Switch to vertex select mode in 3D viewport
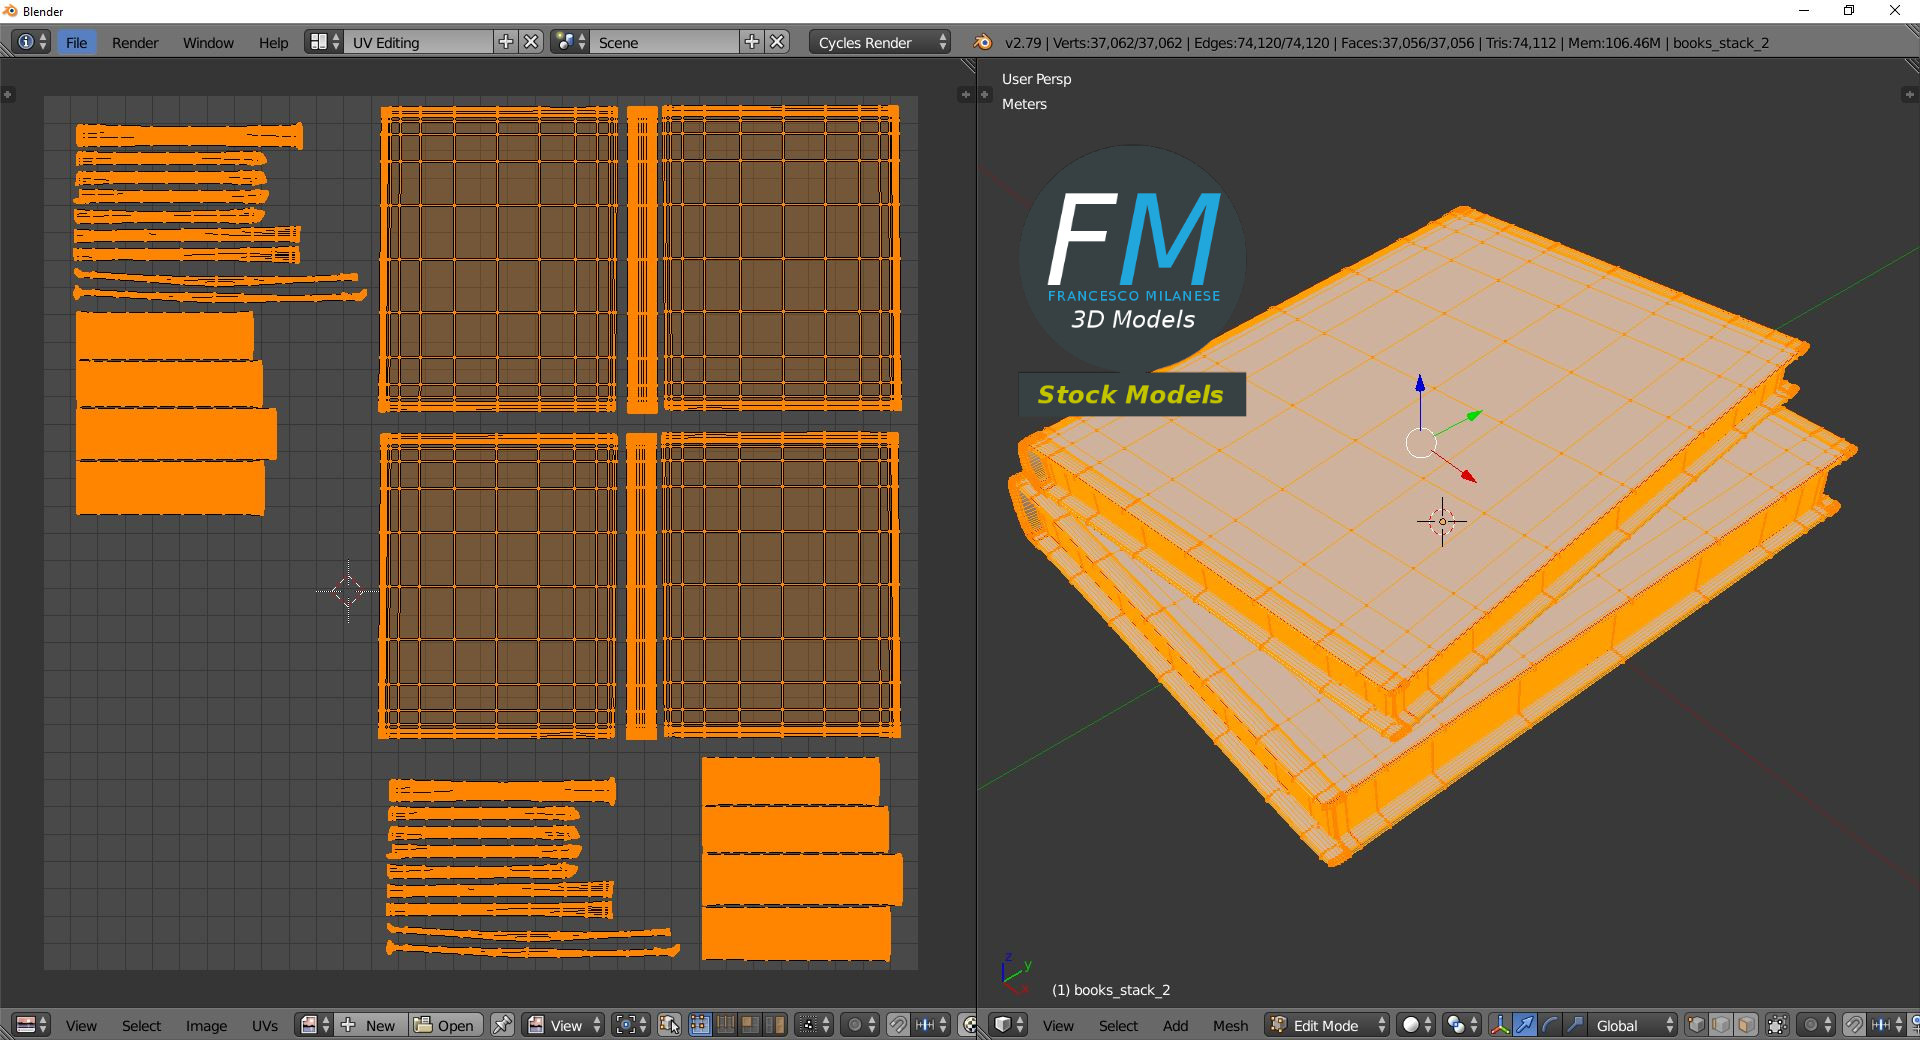Screen dimensions: 1920x1040 1697,1025
